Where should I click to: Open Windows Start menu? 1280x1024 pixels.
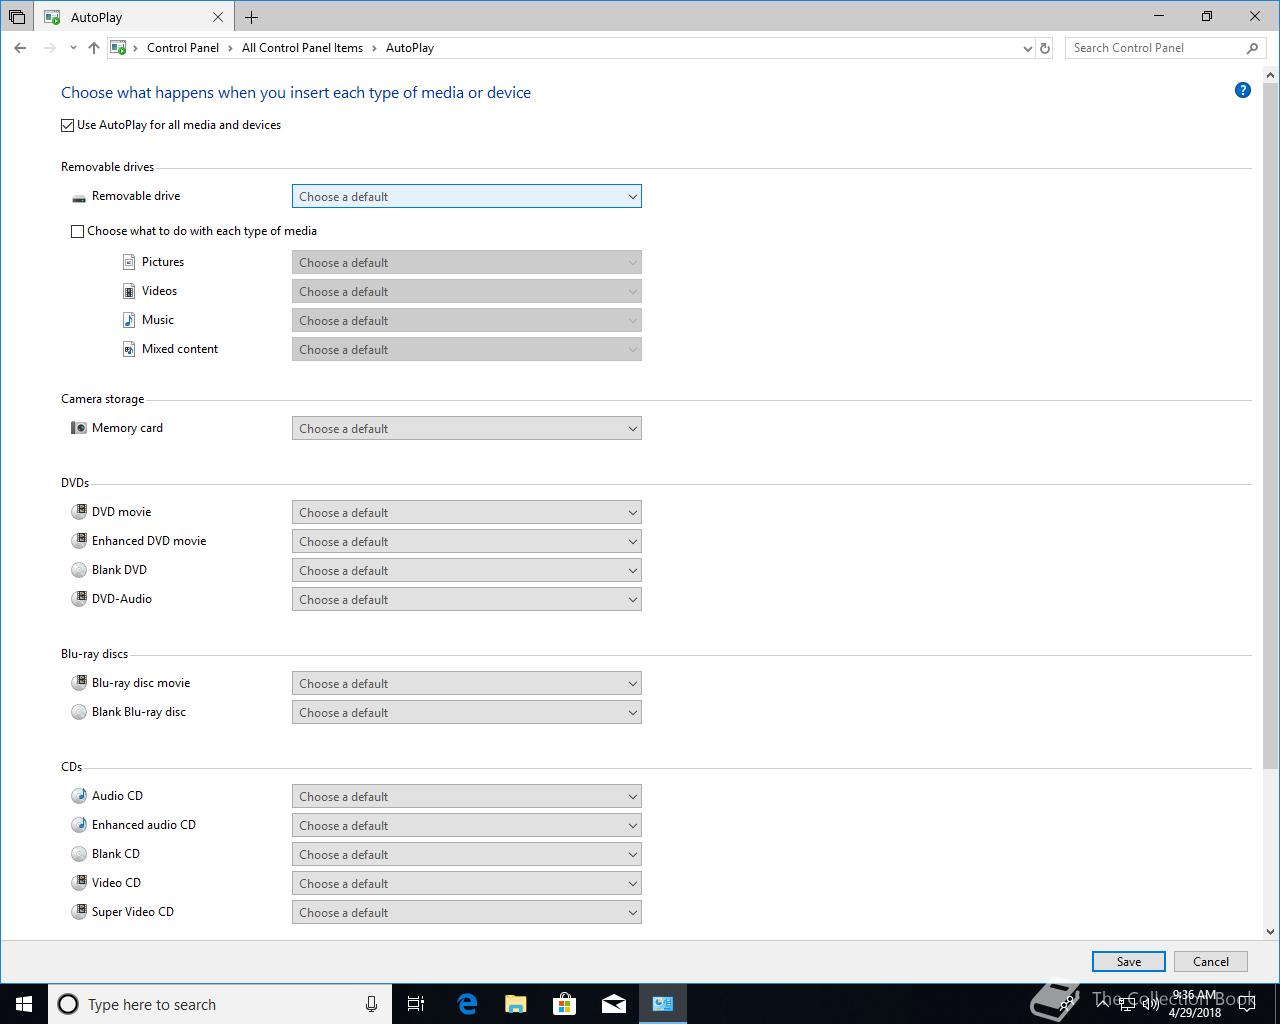point(24,1004)
